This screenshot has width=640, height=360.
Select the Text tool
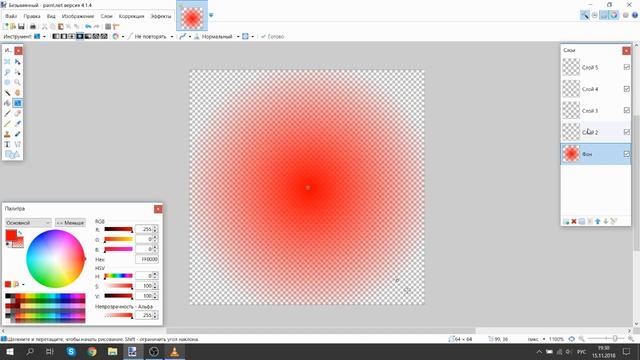coord(7,144)
